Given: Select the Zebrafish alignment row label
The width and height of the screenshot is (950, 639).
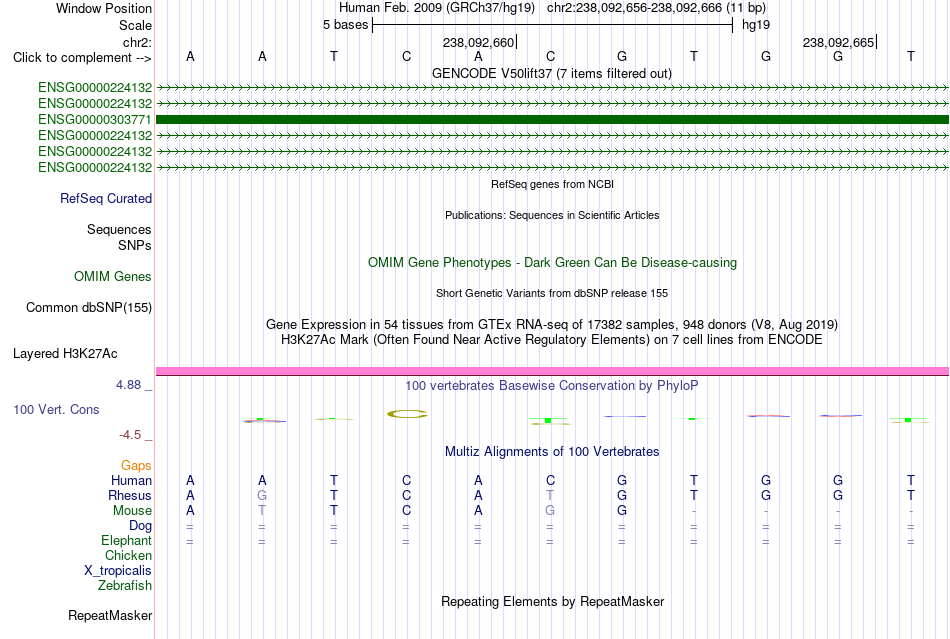Looking at the screenshot, I should click(125, 586).
